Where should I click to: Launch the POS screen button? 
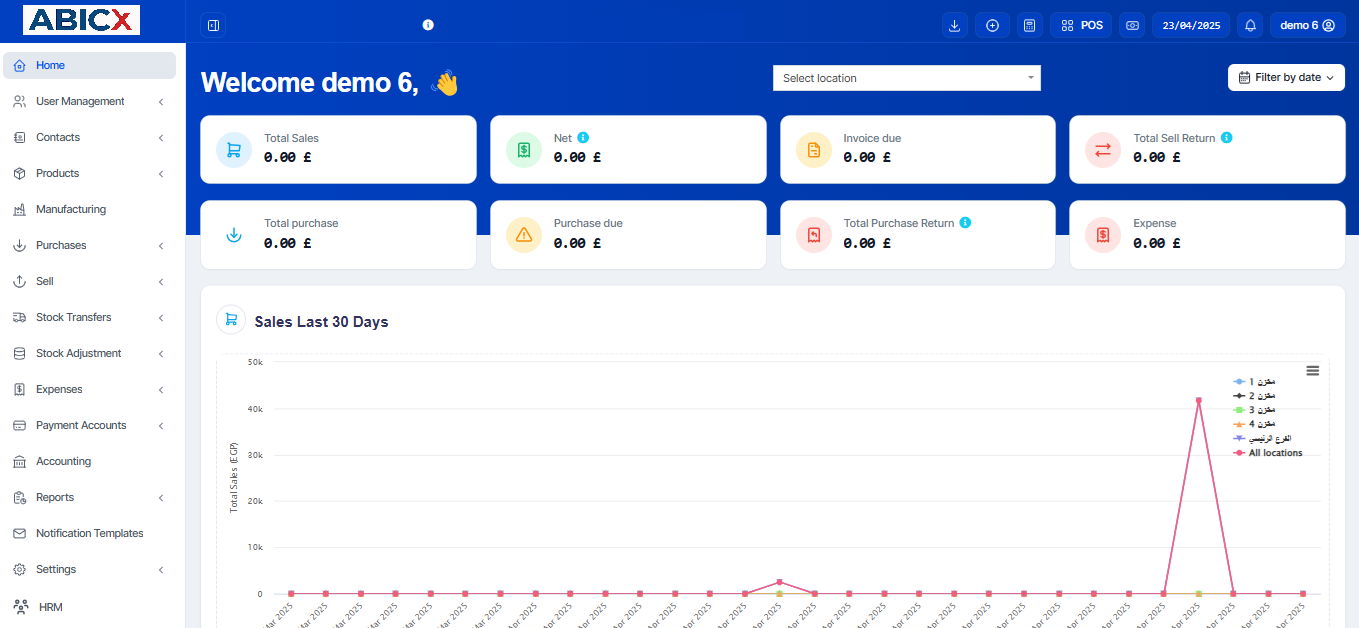tap(1081, 25)
